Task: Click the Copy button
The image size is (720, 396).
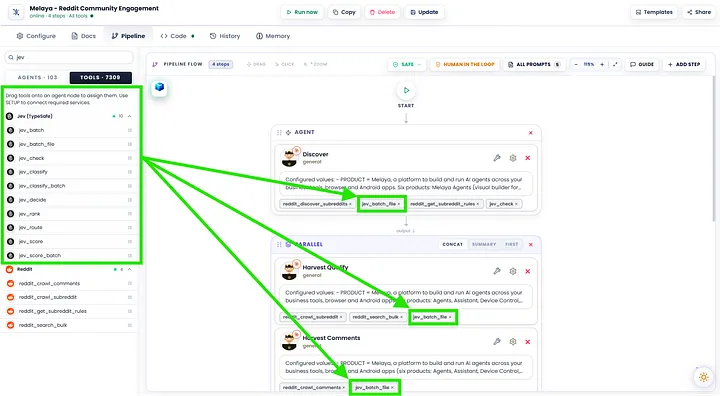Action: pos(344,12)
